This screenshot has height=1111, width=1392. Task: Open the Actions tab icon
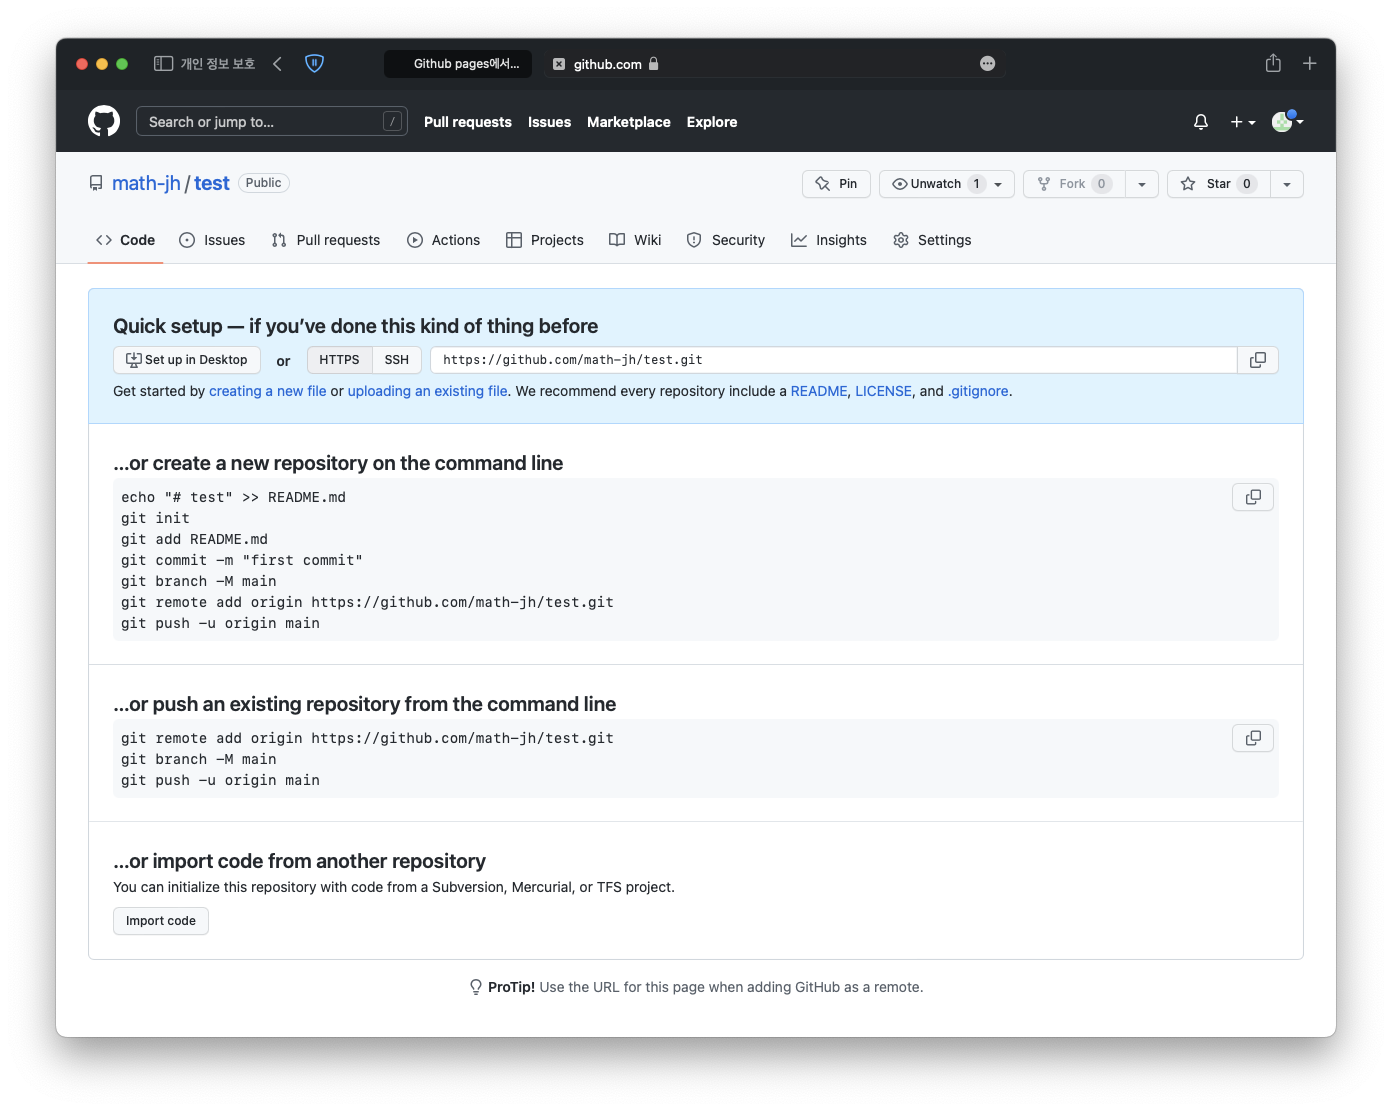click(414, 240)
